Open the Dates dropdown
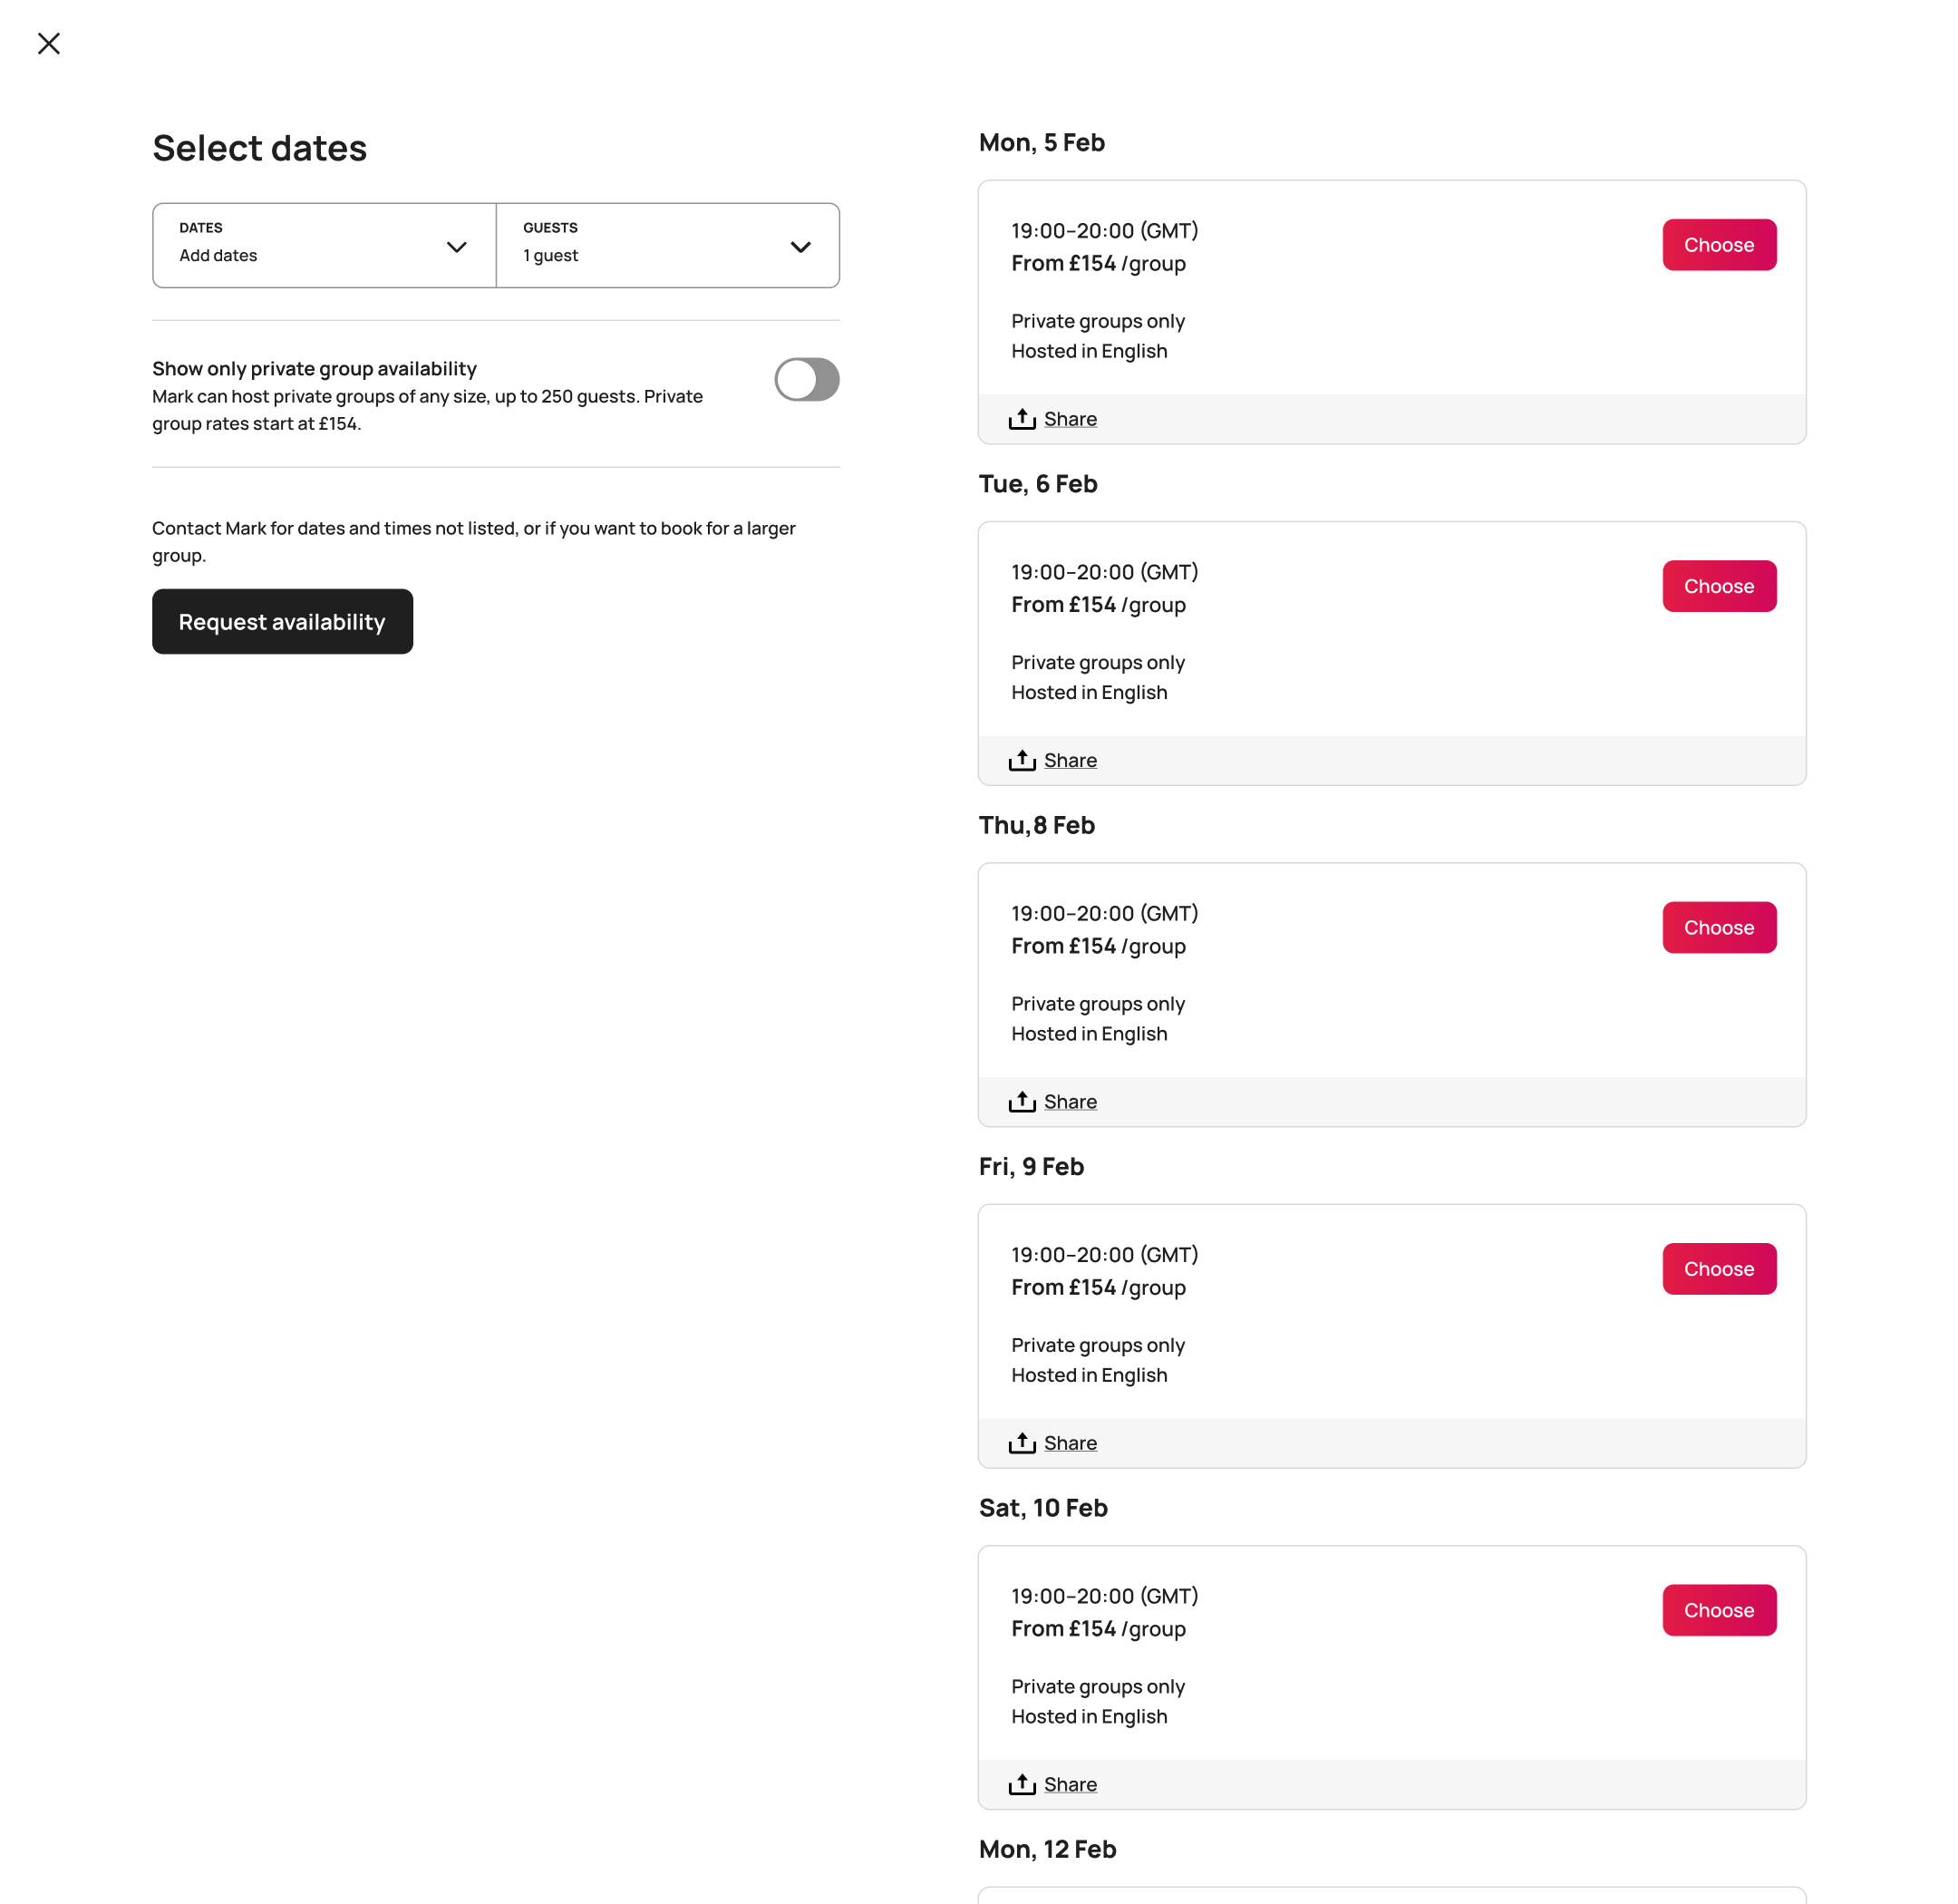This screenshot has height=1904, width=1958. tap(323, 246)
